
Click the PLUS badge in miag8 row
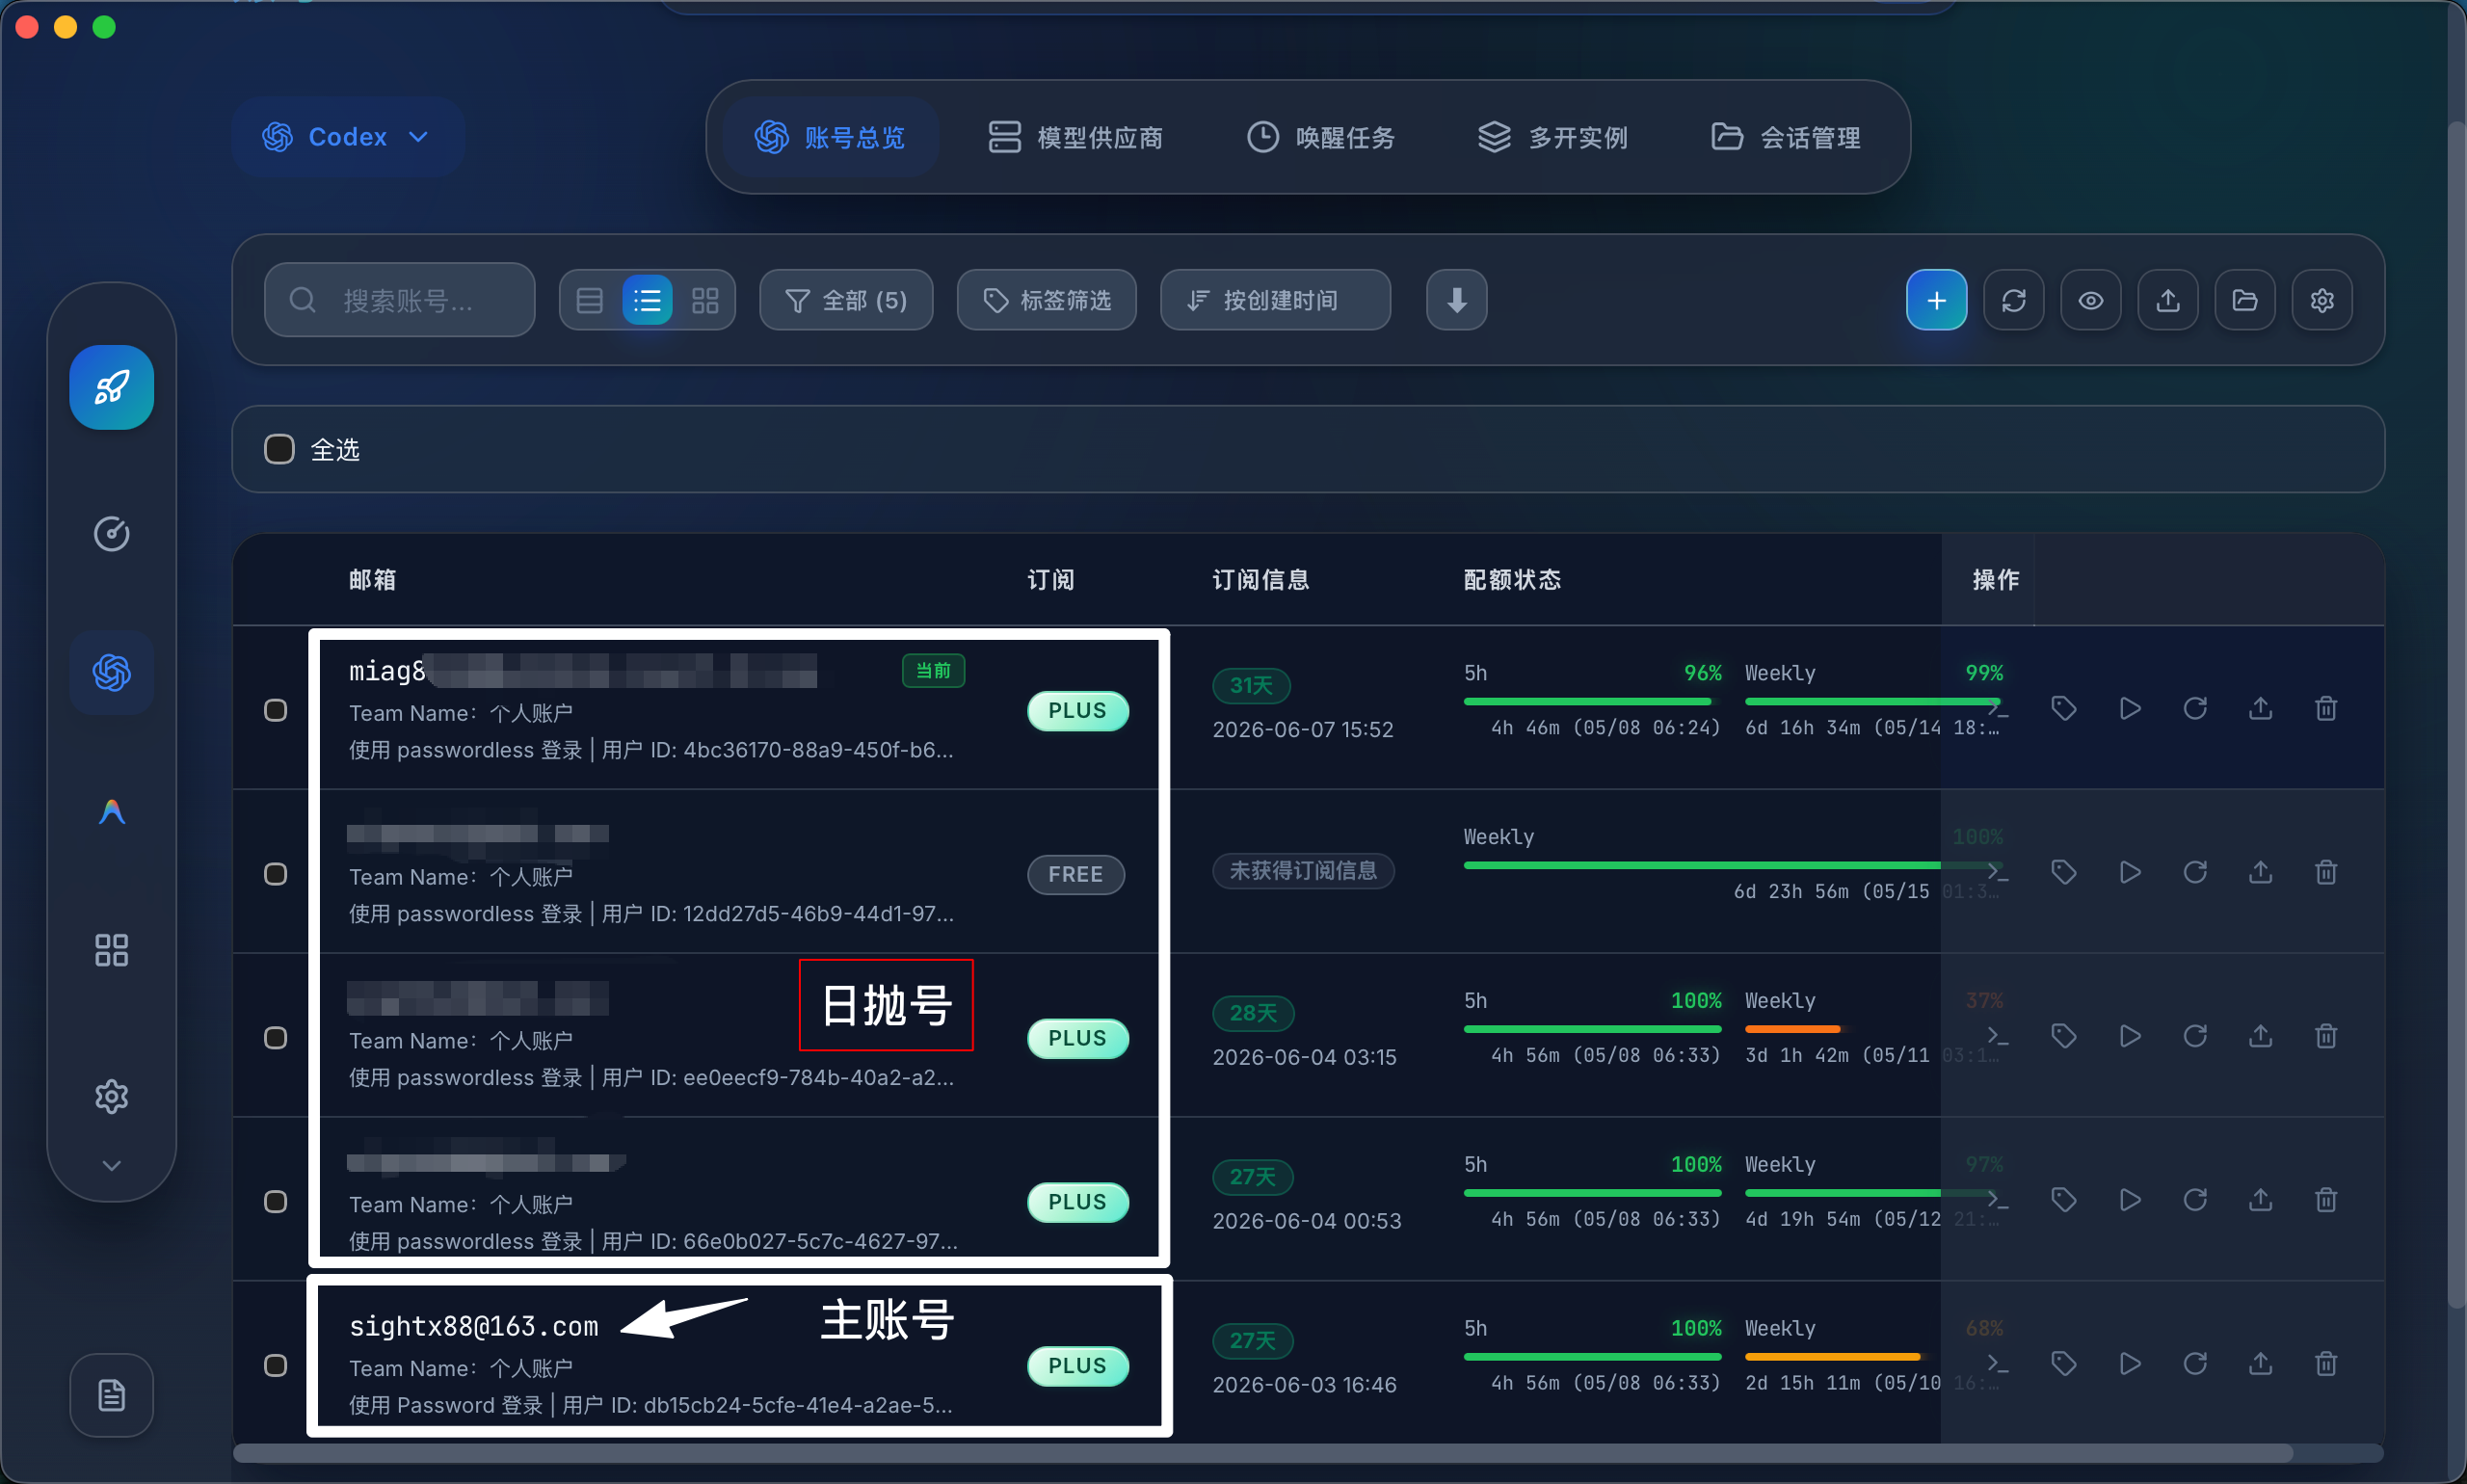1077,711
